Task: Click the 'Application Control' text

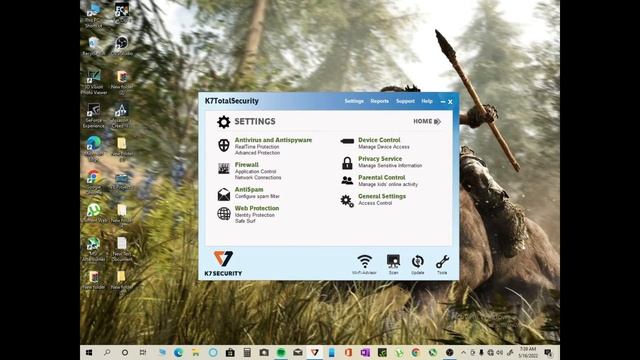Action: (256, 172)
